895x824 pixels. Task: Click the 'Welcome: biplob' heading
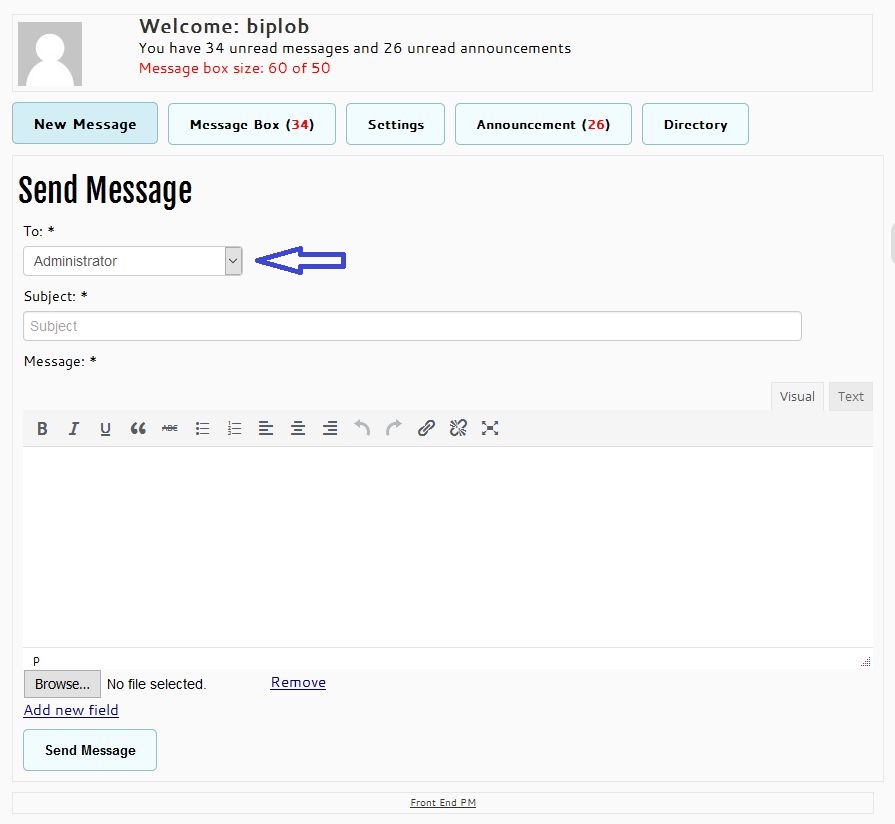[x=224, y=26]
